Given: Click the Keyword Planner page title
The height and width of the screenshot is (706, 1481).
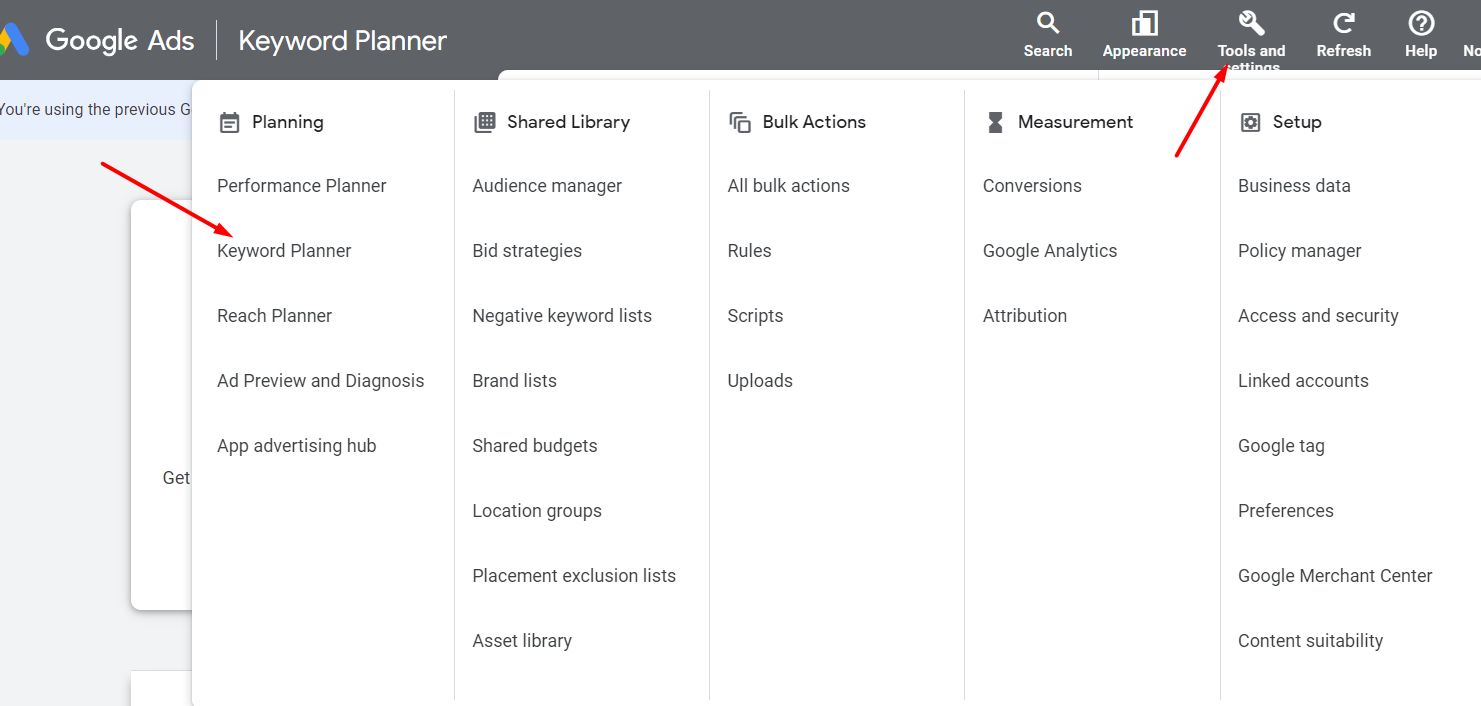Looking at the screenshot, I should 342,41.
